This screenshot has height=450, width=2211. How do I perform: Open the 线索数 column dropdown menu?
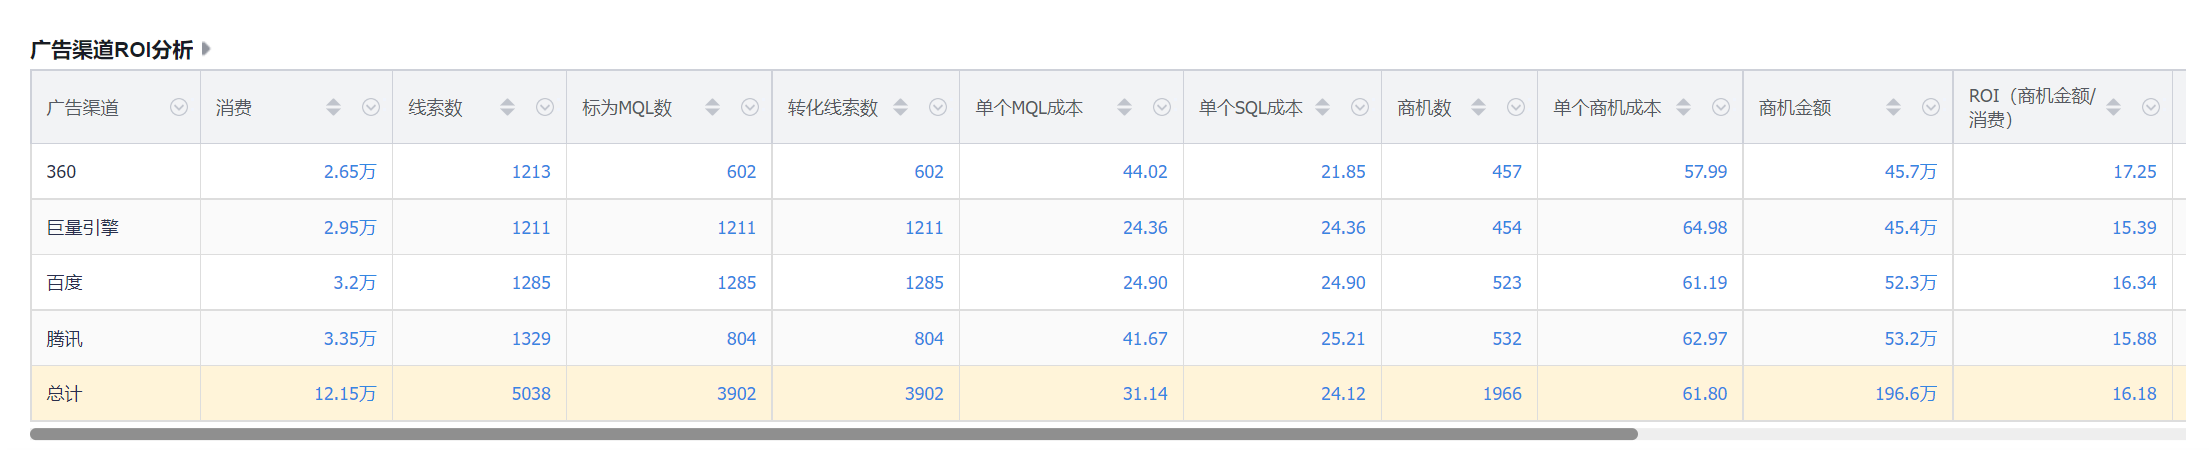click(x=545, y=107)
